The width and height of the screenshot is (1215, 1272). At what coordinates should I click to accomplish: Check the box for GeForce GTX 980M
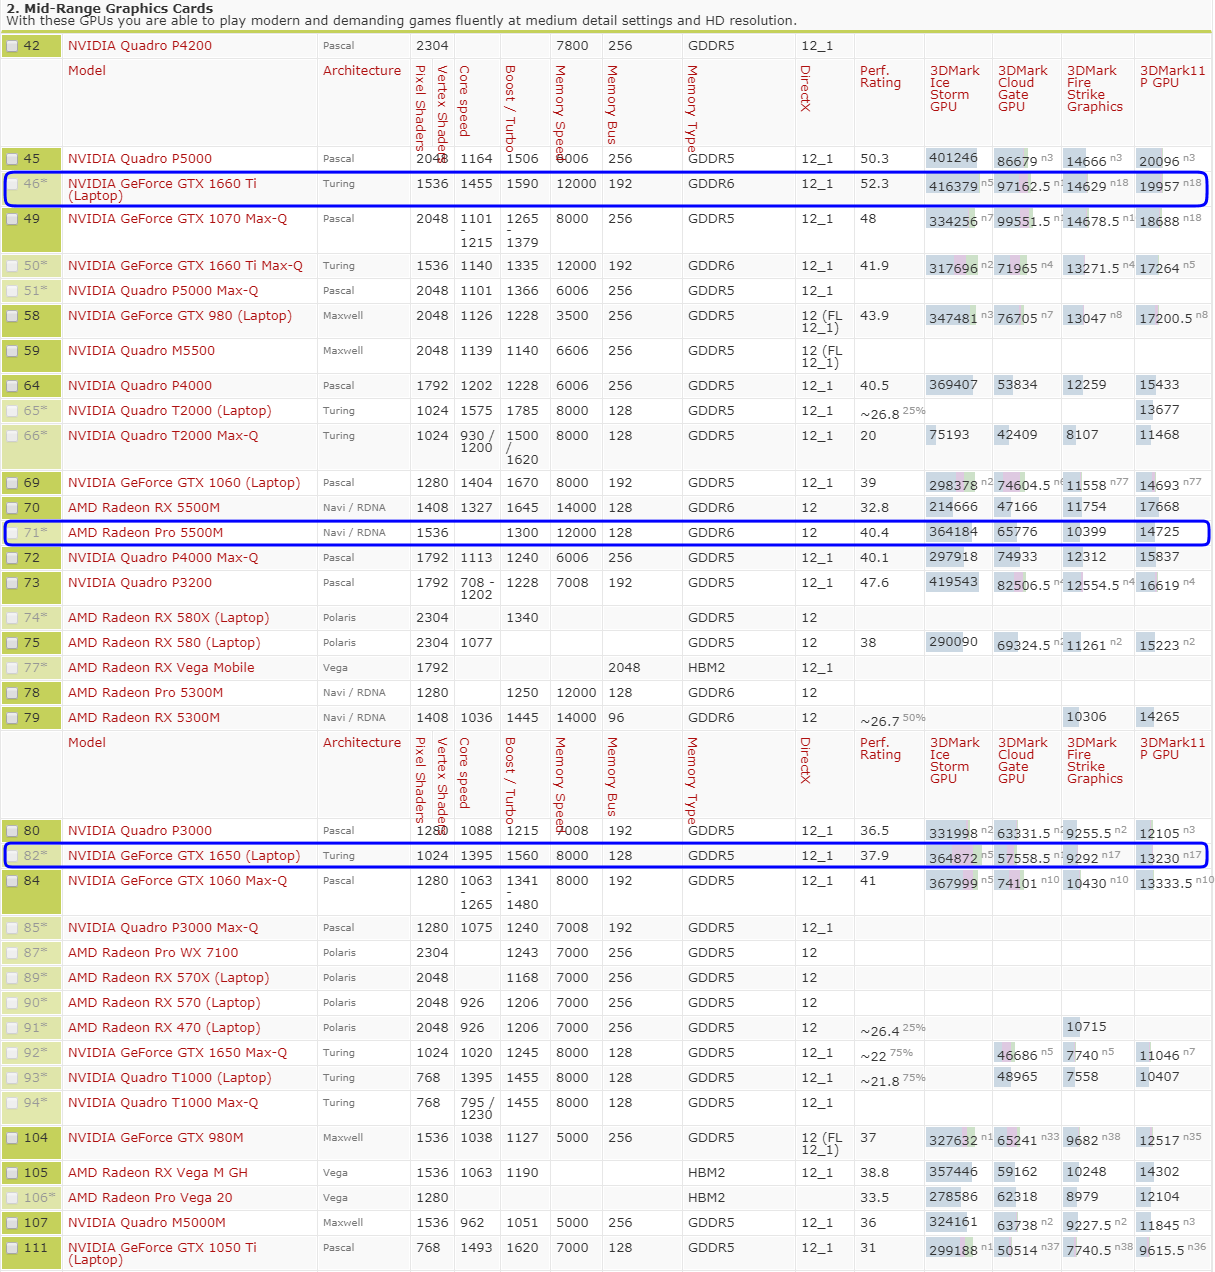tap(12, 1138)
